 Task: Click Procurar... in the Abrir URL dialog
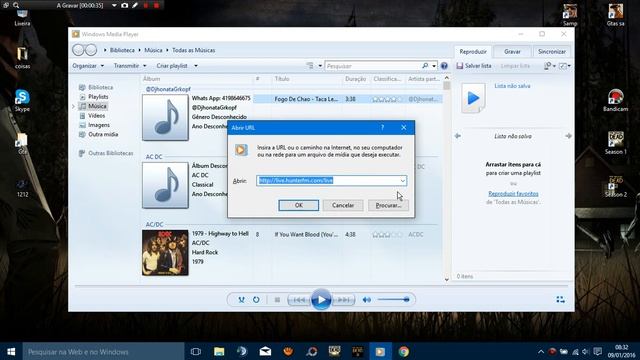pyautogui.click(x=388, y=205)
